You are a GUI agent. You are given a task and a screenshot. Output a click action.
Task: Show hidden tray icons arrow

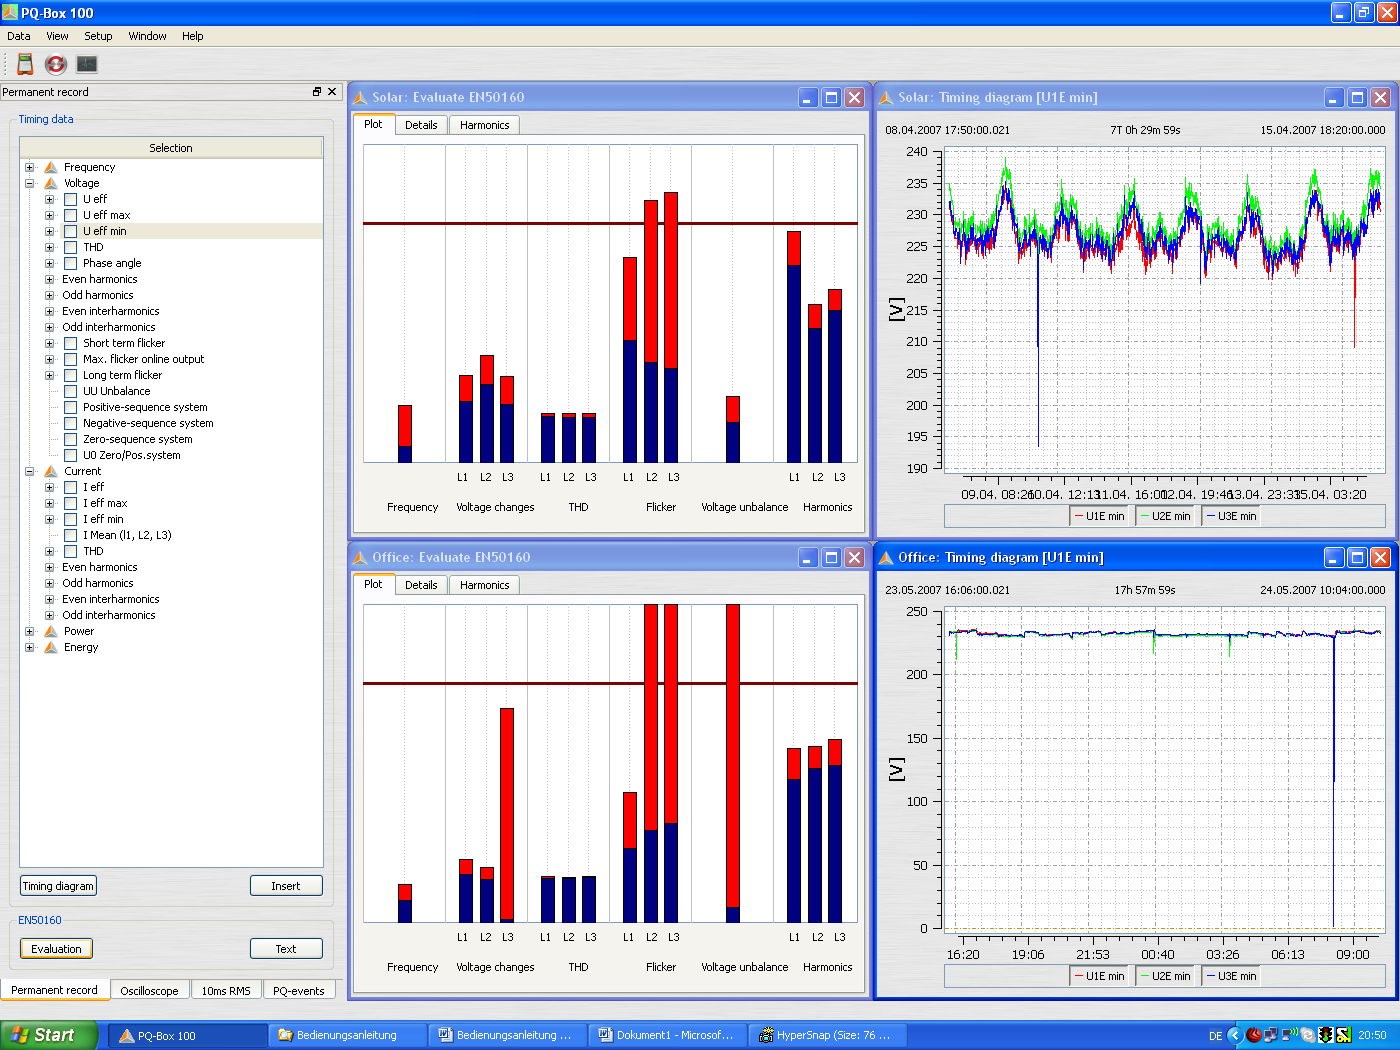pos(1235,1035)
